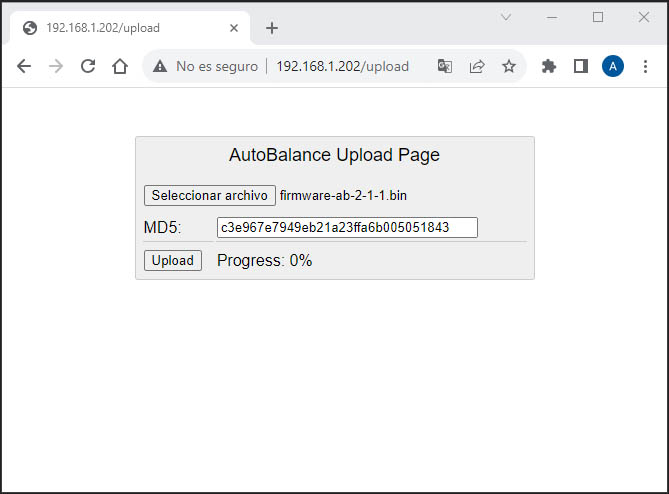
Task: Click the address bar URL
Action: point(343,66)
